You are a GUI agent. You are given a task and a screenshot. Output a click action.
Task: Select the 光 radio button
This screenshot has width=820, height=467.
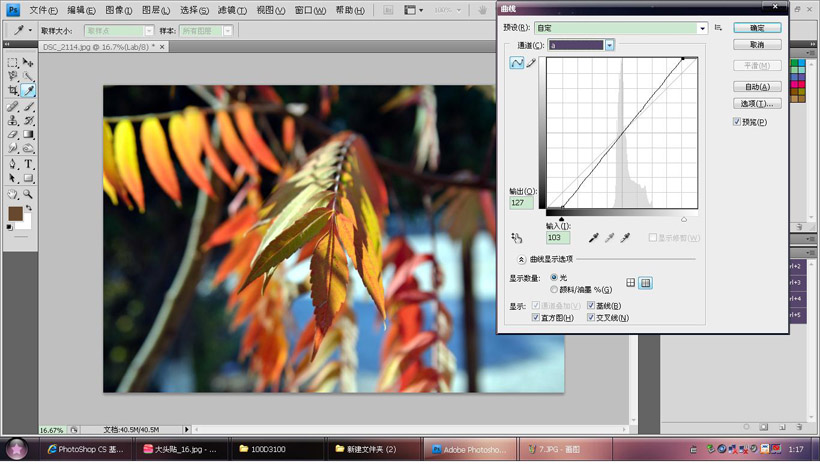pos(554,277)
